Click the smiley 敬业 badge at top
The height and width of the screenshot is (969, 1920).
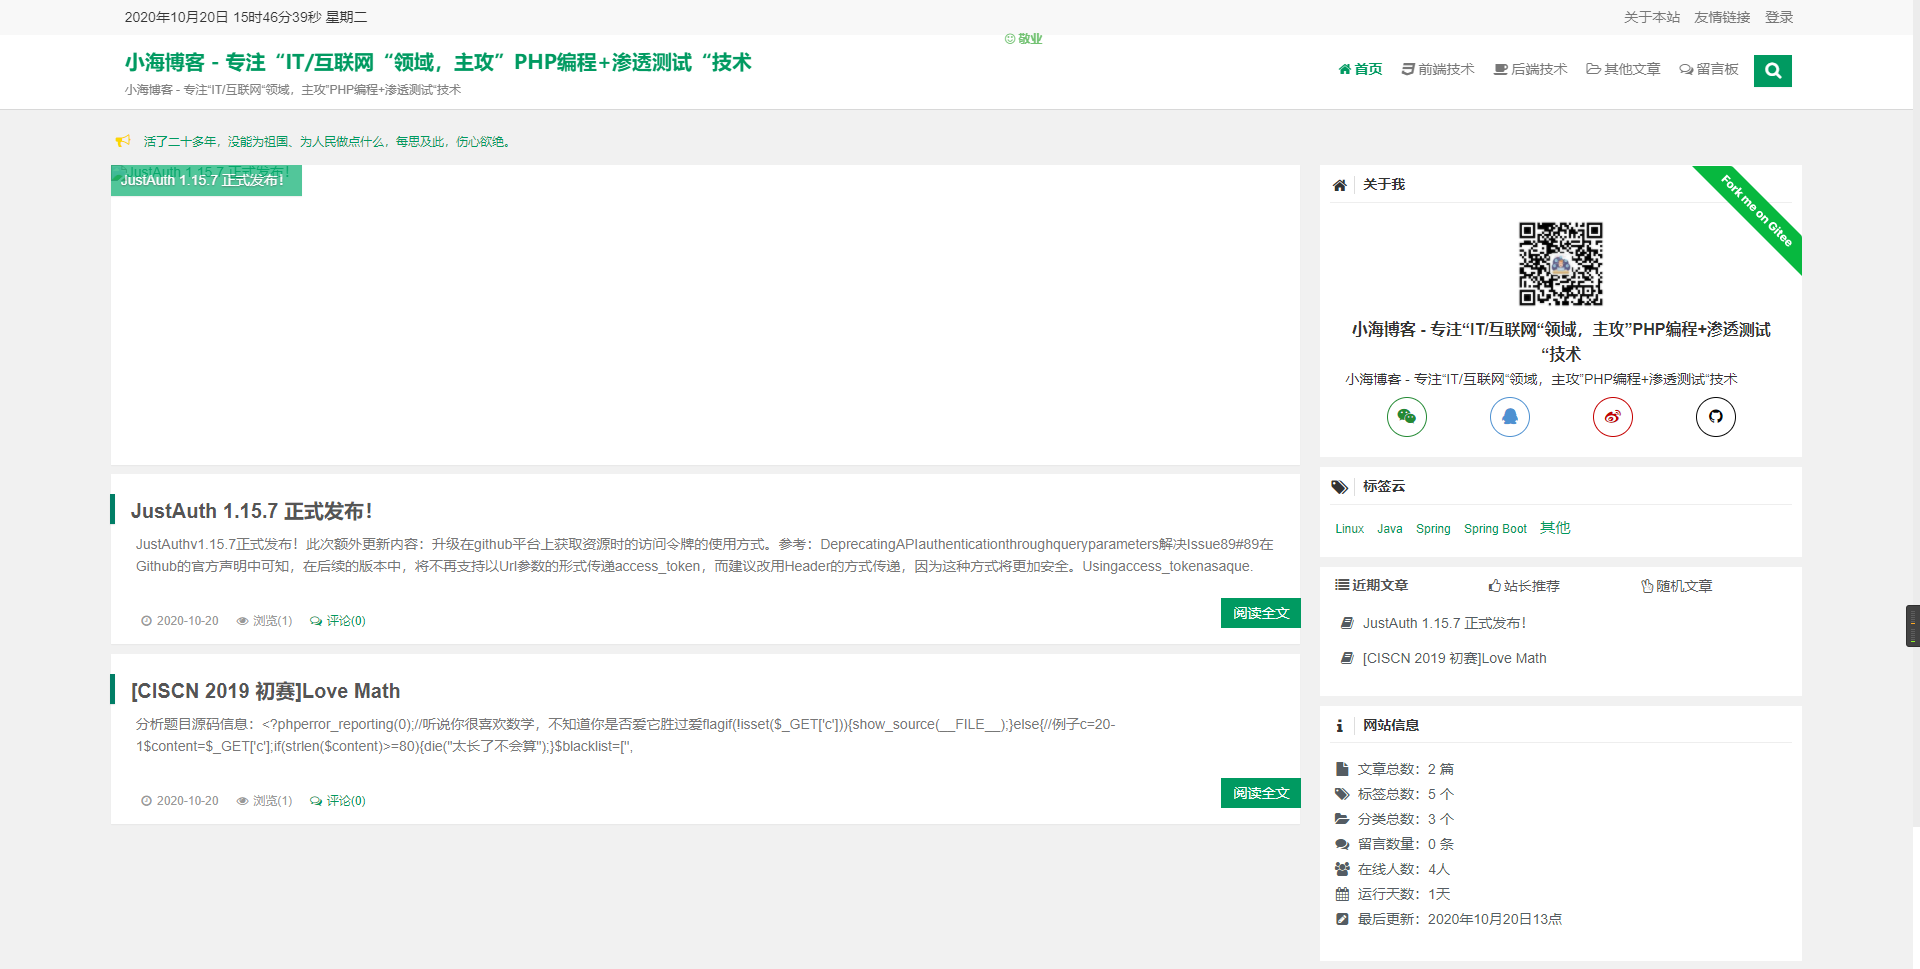[x=1023, y=39]
